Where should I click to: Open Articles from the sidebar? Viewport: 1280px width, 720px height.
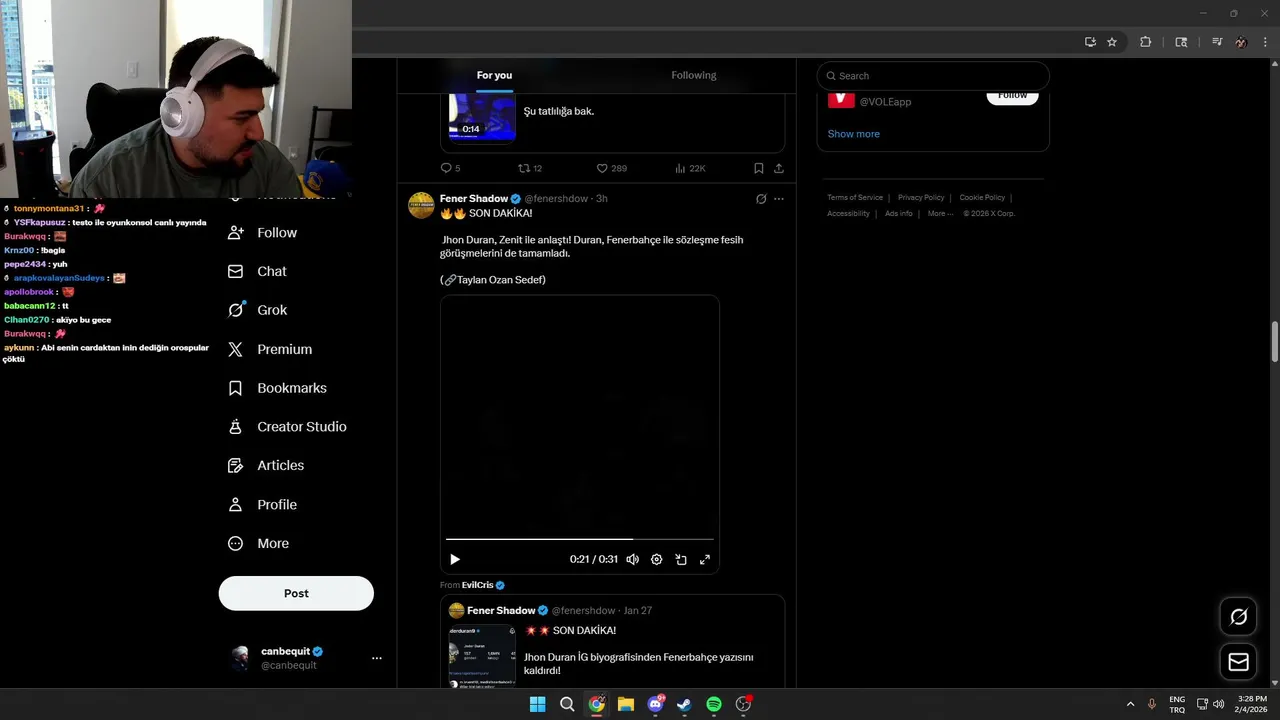click(266, 465)
